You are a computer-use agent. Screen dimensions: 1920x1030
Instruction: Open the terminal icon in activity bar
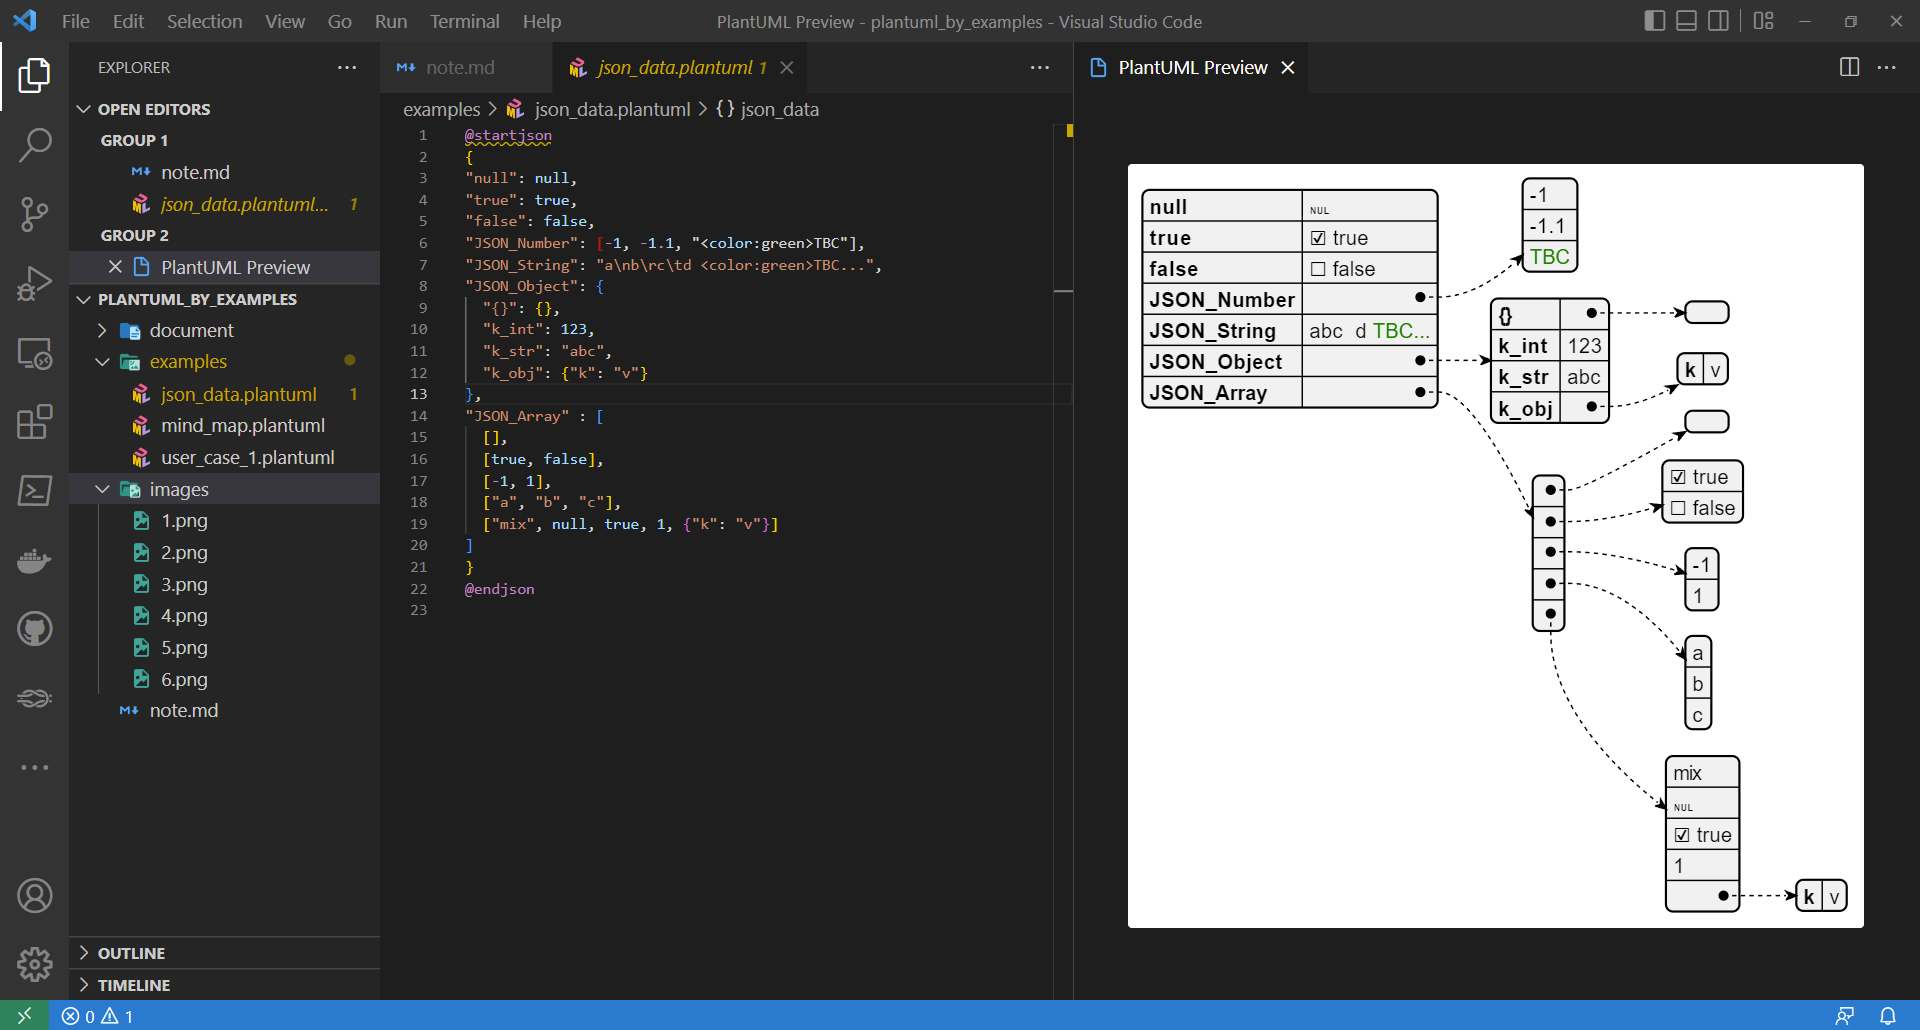[34, 491]
